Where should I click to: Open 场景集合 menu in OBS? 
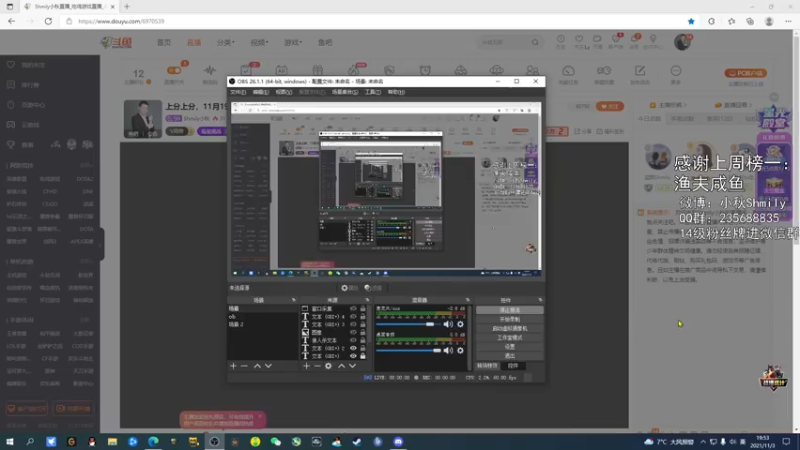pos(345,92)
